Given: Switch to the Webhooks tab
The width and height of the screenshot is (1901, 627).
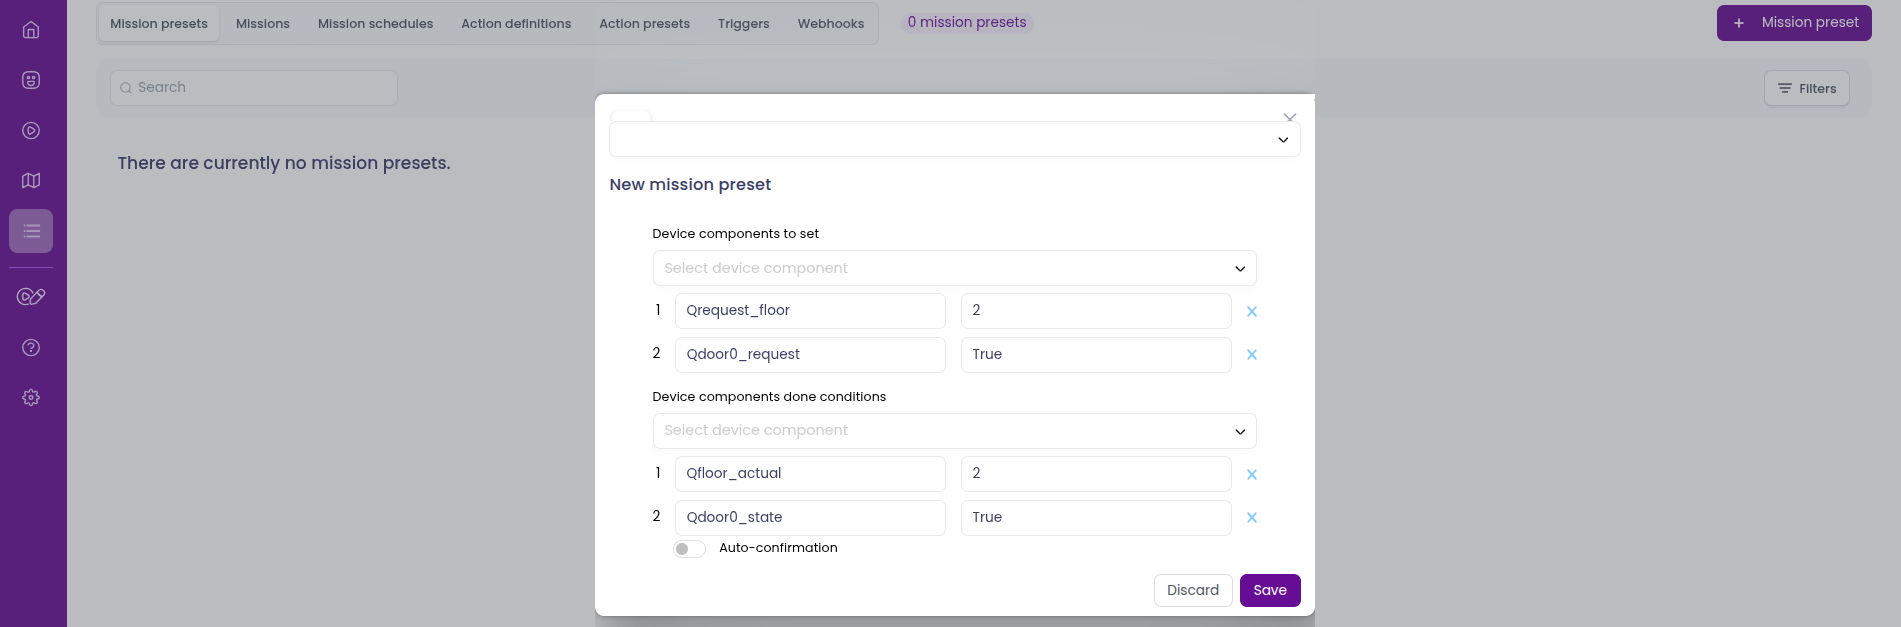Looking at the screenshot, I should [830, 24].
